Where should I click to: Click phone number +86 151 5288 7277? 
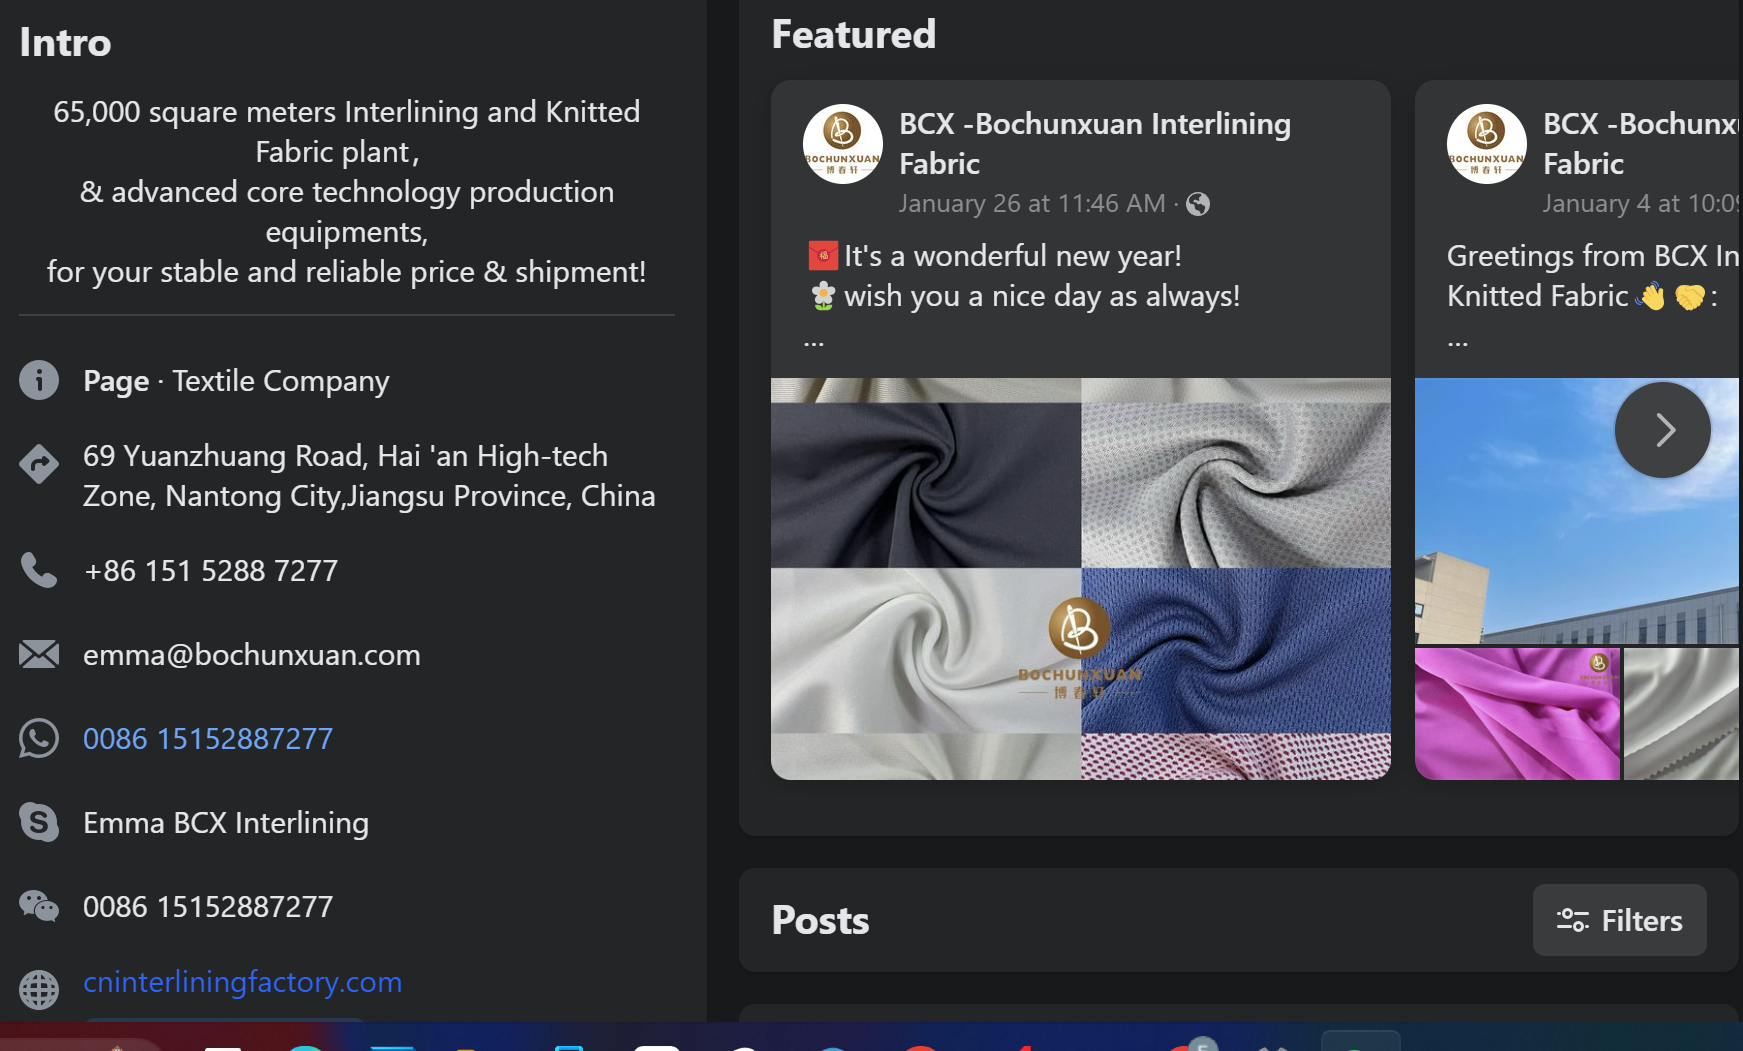tap(211, 571)
